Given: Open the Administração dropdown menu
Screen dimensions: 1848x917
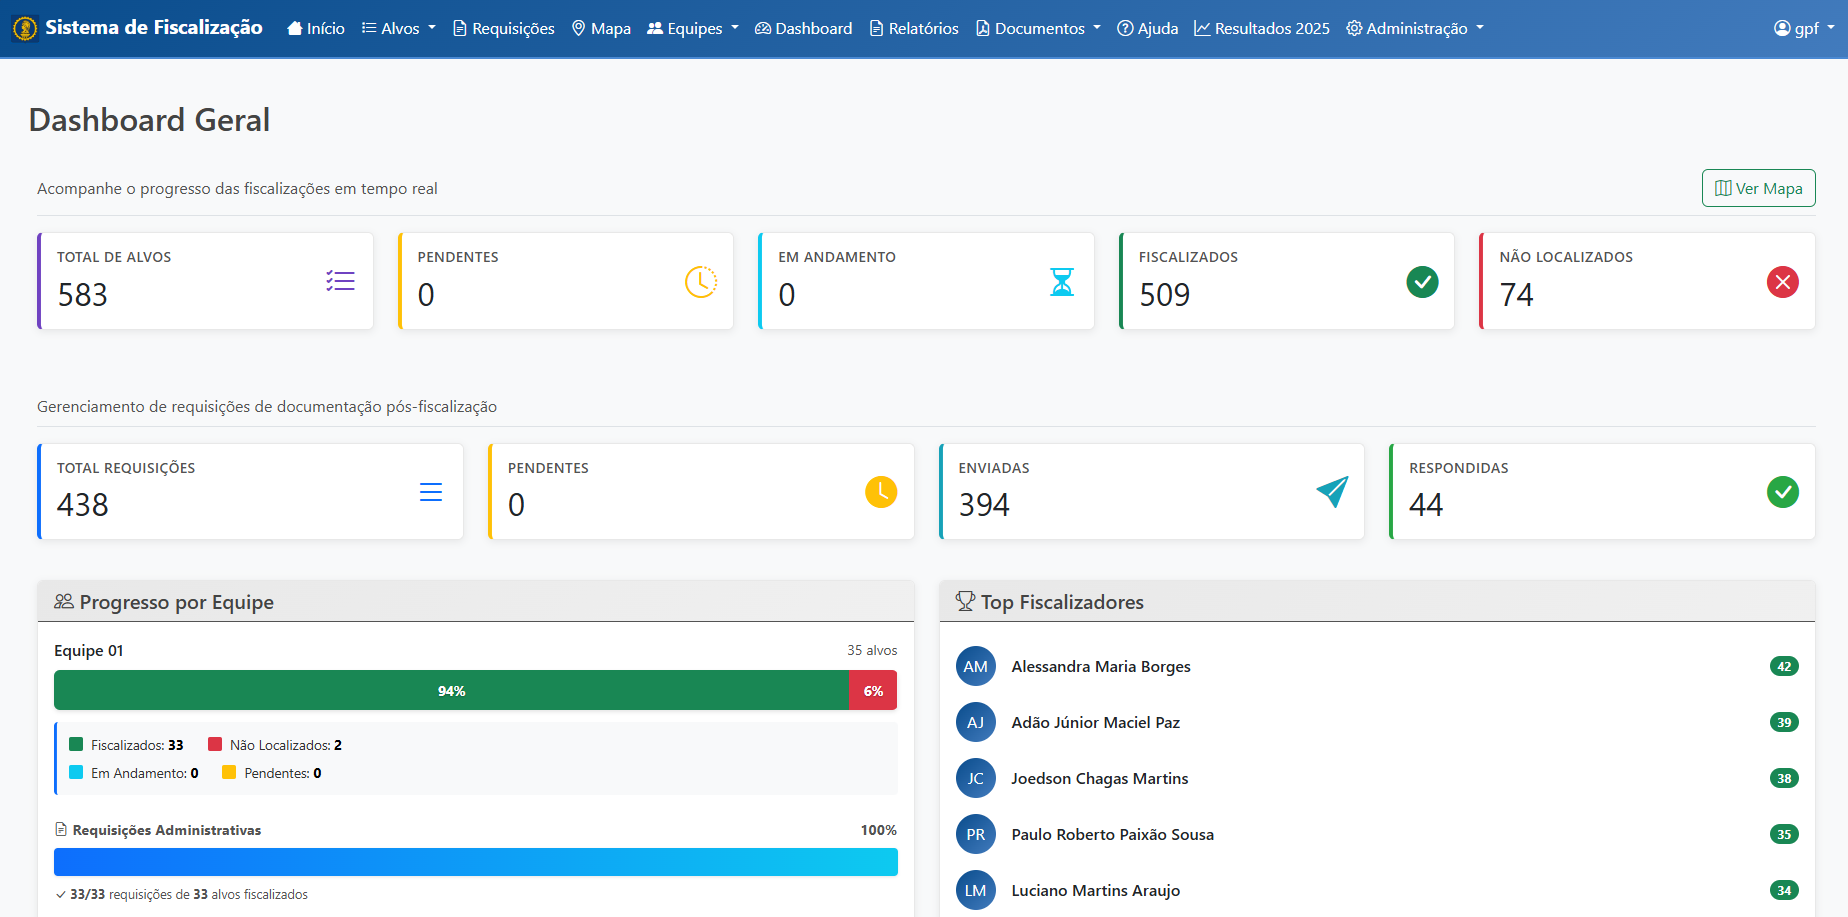Looking at the screenshot, I should tap(1415, 28).
